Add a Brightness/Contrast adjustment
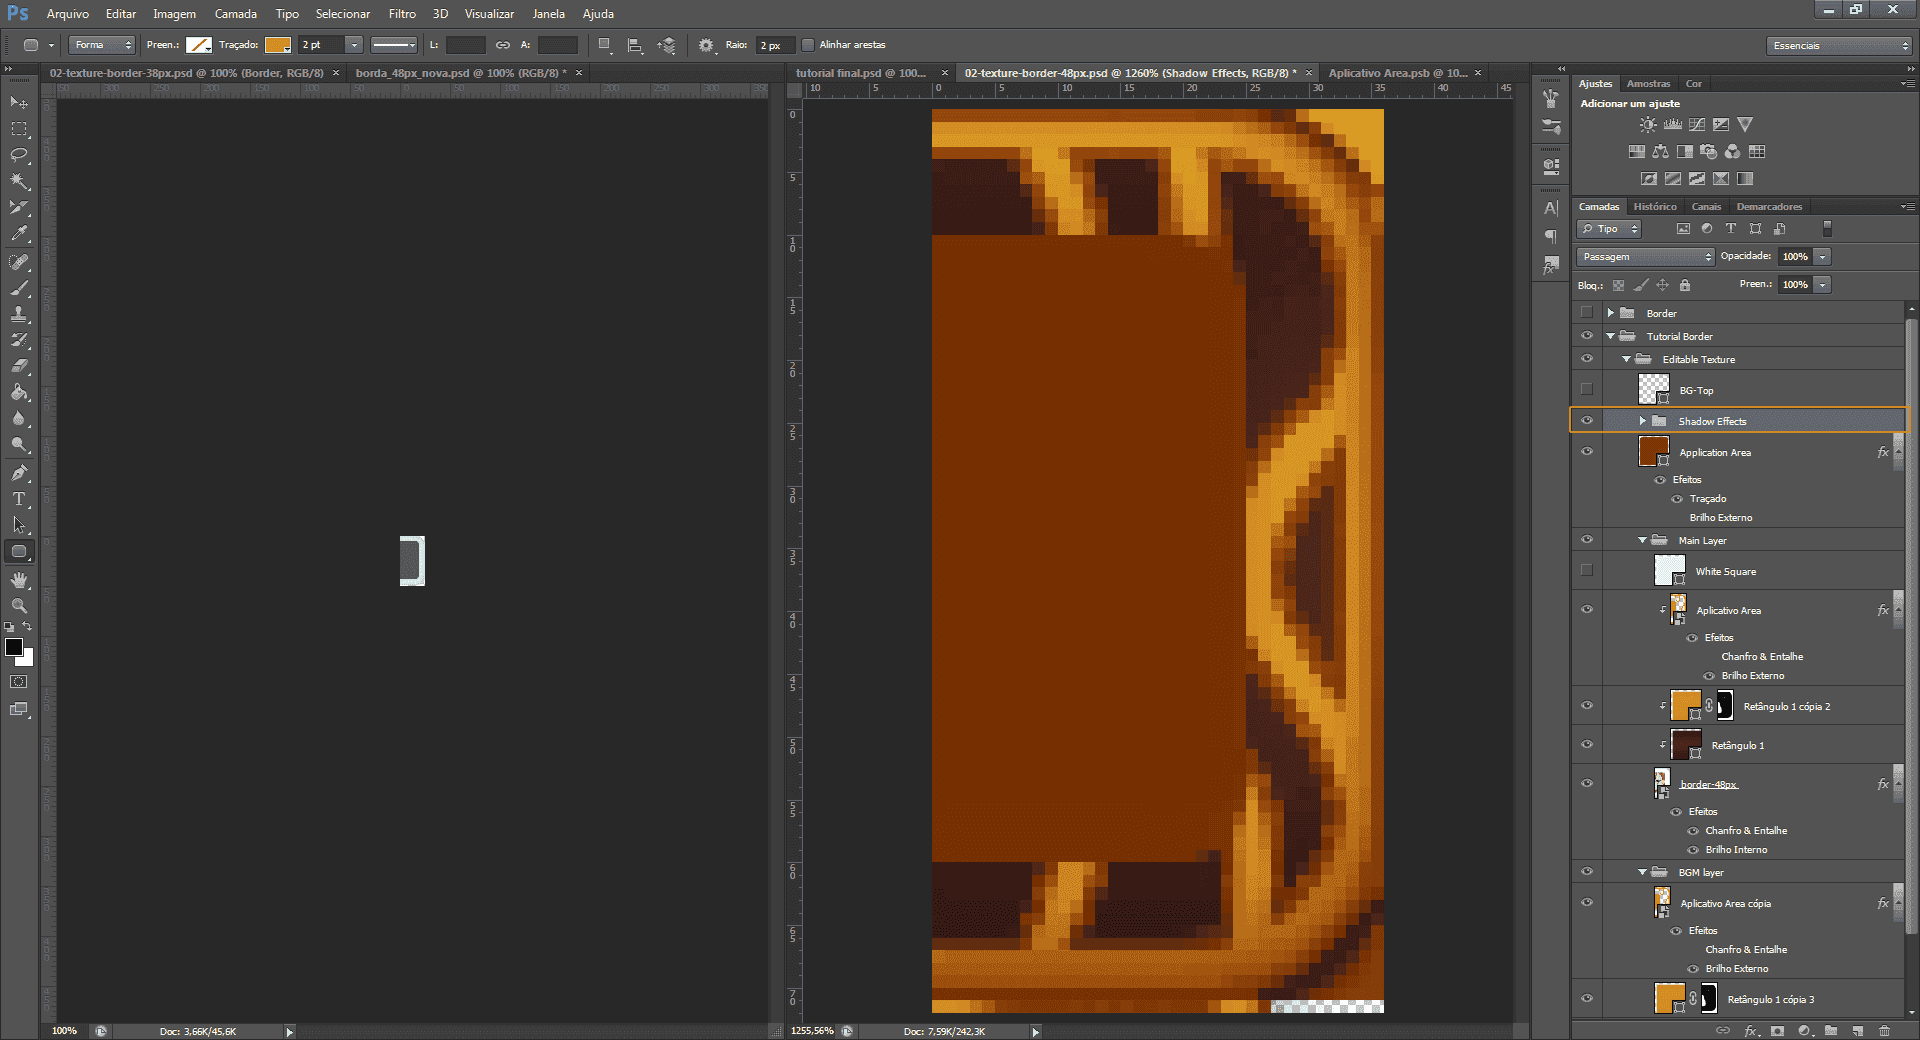Viewport: 1920px width, 1040px height. 1648,125
